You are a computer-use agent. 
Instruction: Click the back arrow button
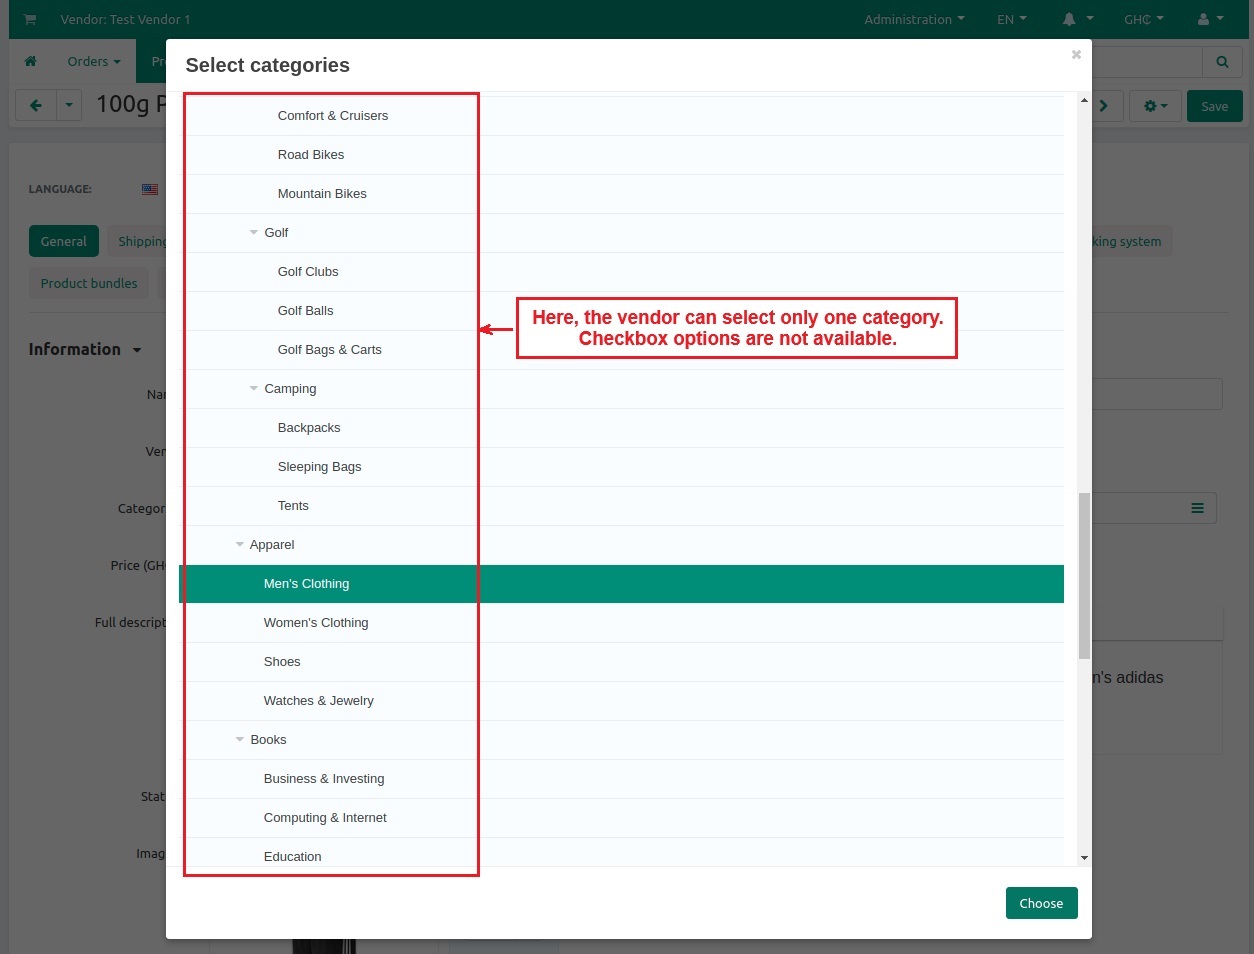tap(36, 106)
